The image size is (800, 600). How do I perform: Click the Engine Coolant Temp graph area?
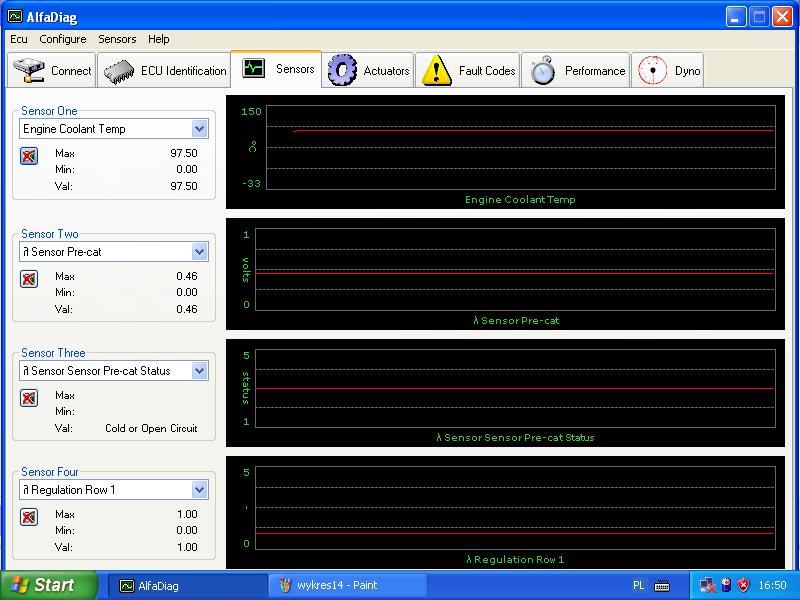[515, 148]
